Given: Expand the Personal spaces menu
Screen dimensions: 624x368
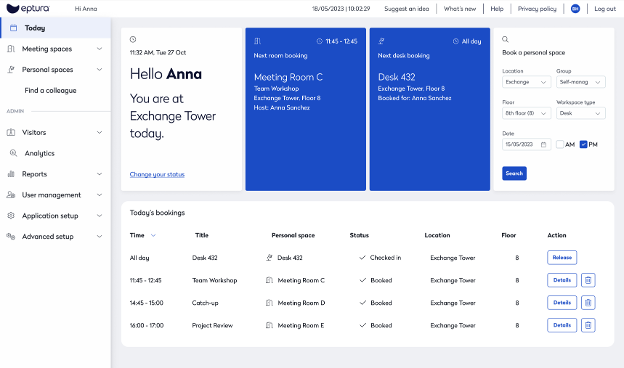Looking at the screenshot, I should [x=99, y=70].
